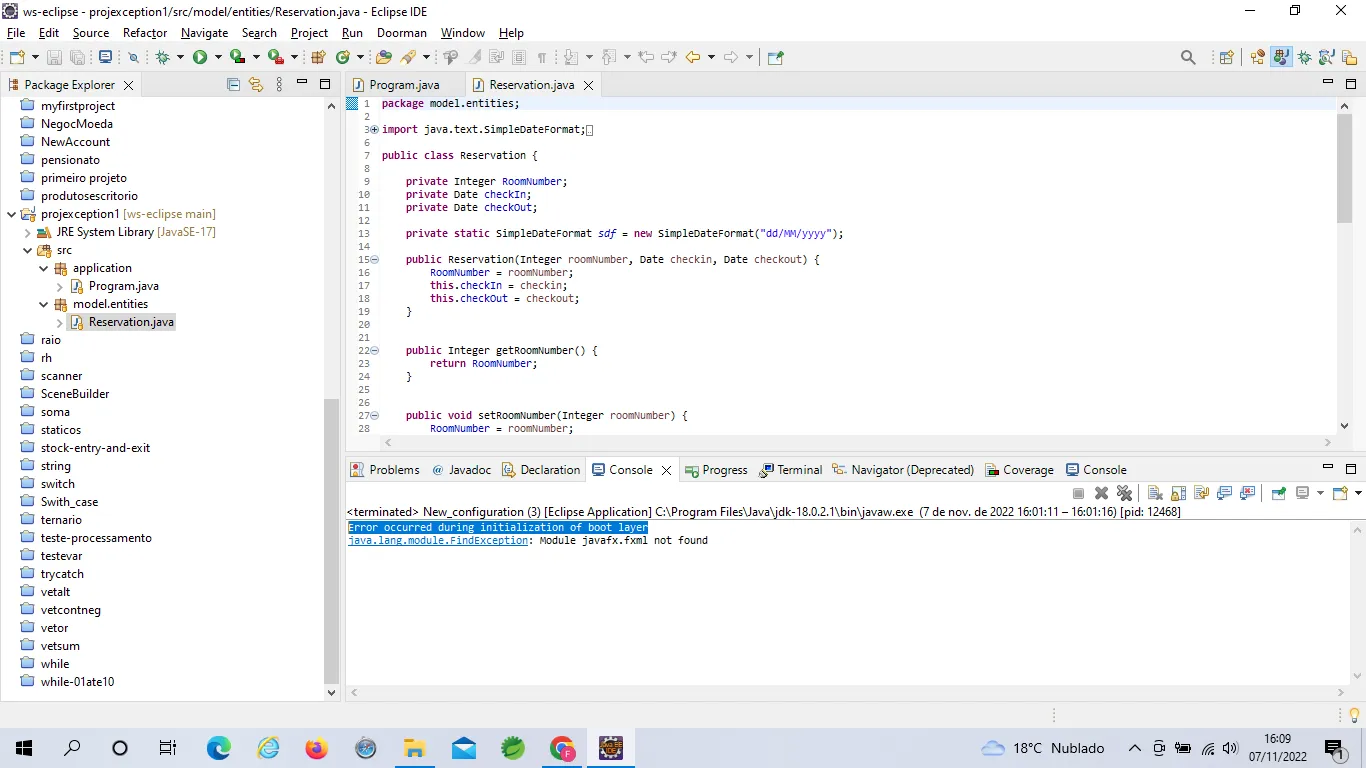Toggle Scroll Lock in Console toolbar
1366x768 pixels.
(1178, 493)
